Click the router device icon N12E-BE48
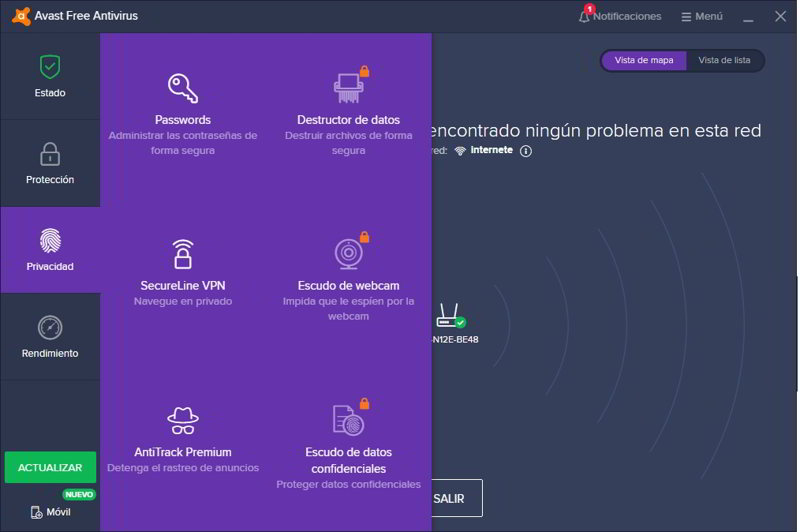 [x=451, y=316]
